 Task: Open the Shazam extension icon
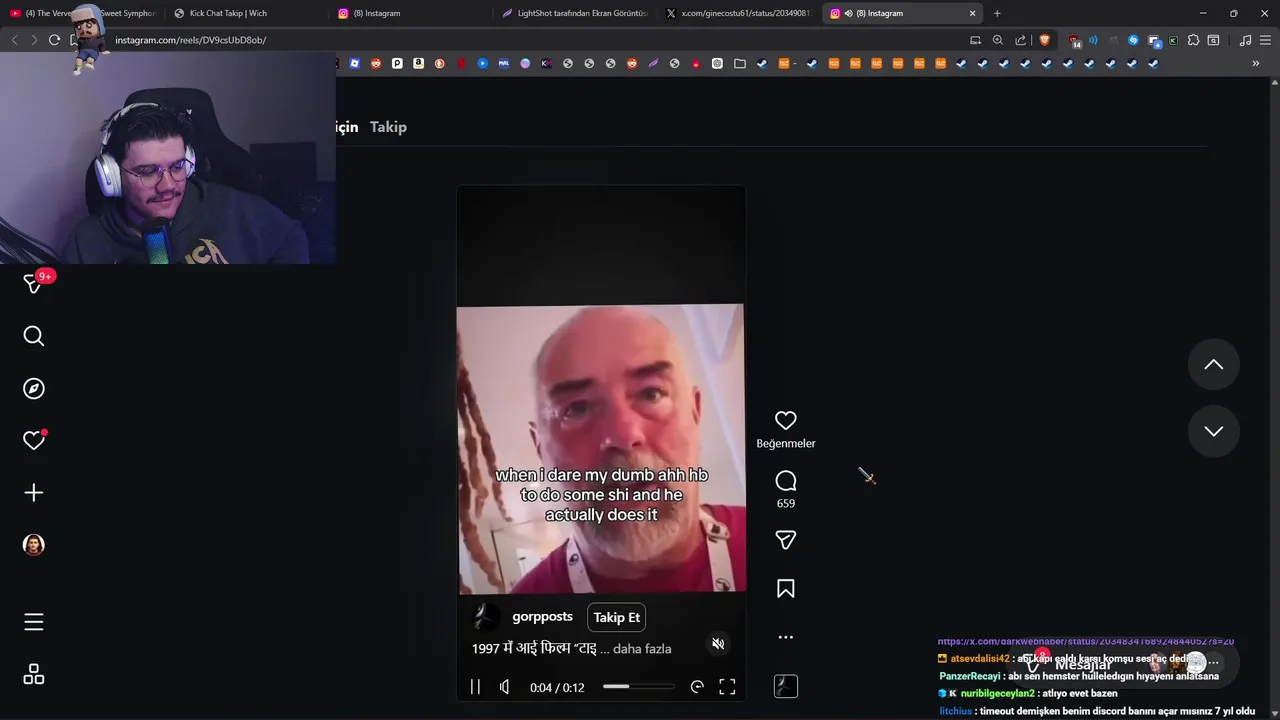click(x=1133, y=40)
